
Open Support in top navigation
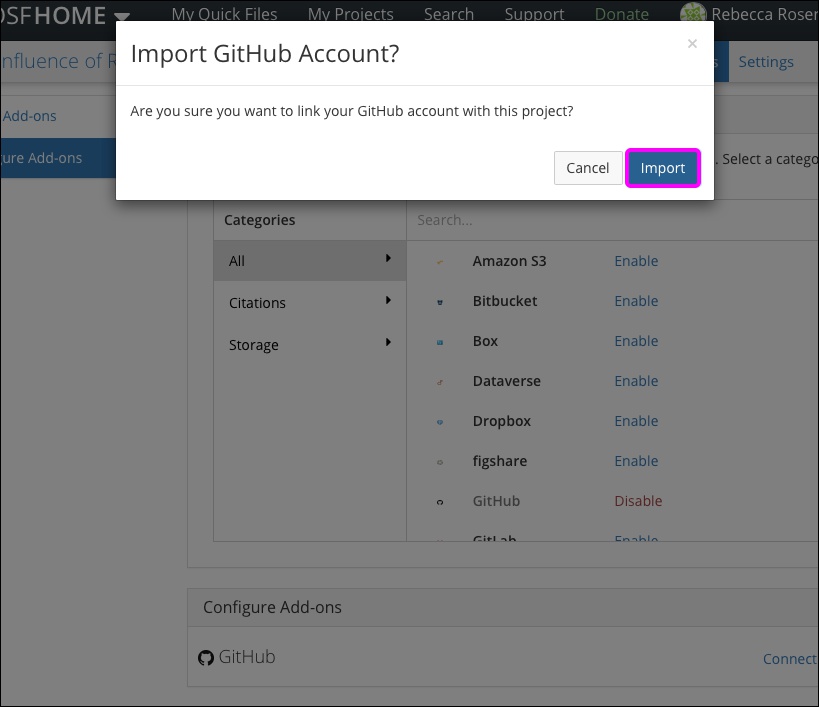(x=534, y=14)
